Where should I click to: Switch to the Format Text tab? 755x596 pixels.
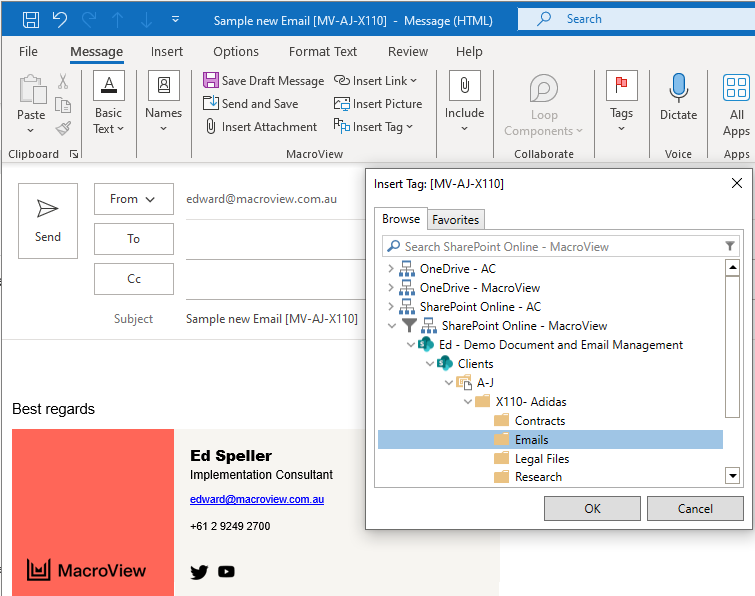(x=323, y=52)
